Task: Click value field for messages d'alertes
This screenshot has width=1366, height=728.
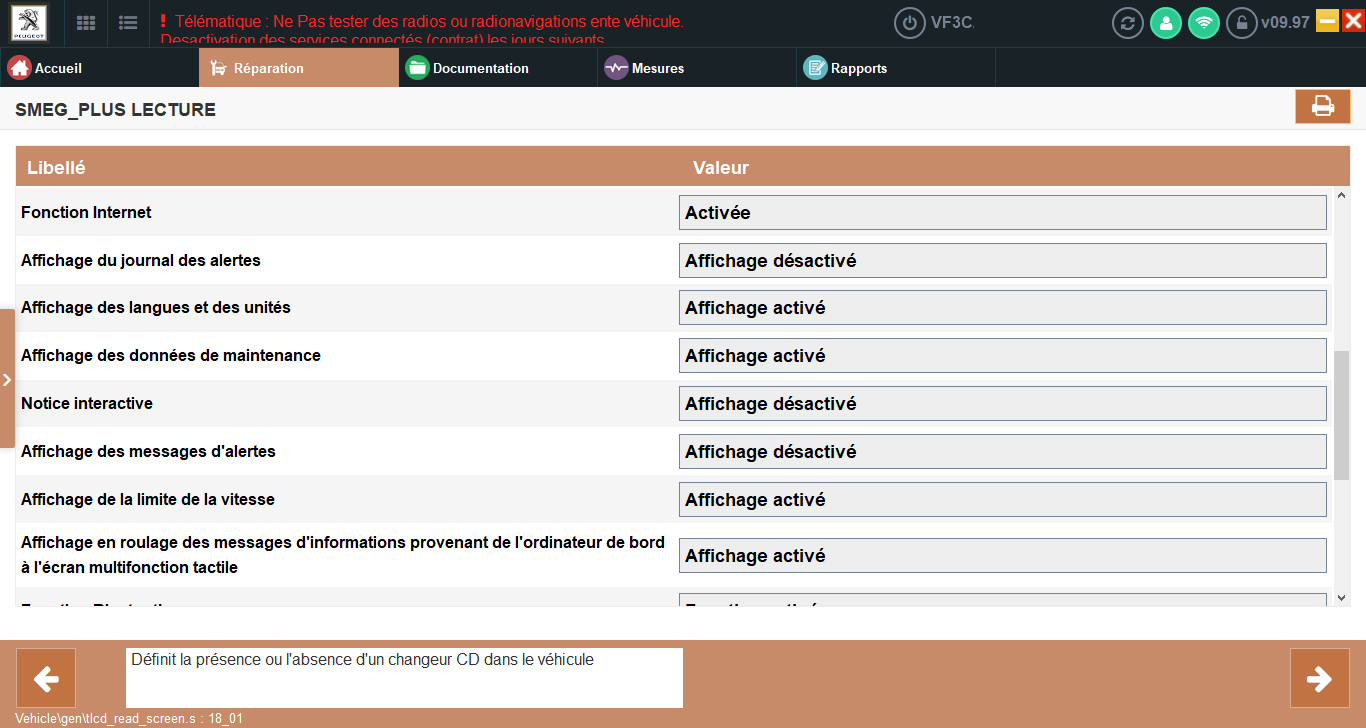Action: [1003, 452]
